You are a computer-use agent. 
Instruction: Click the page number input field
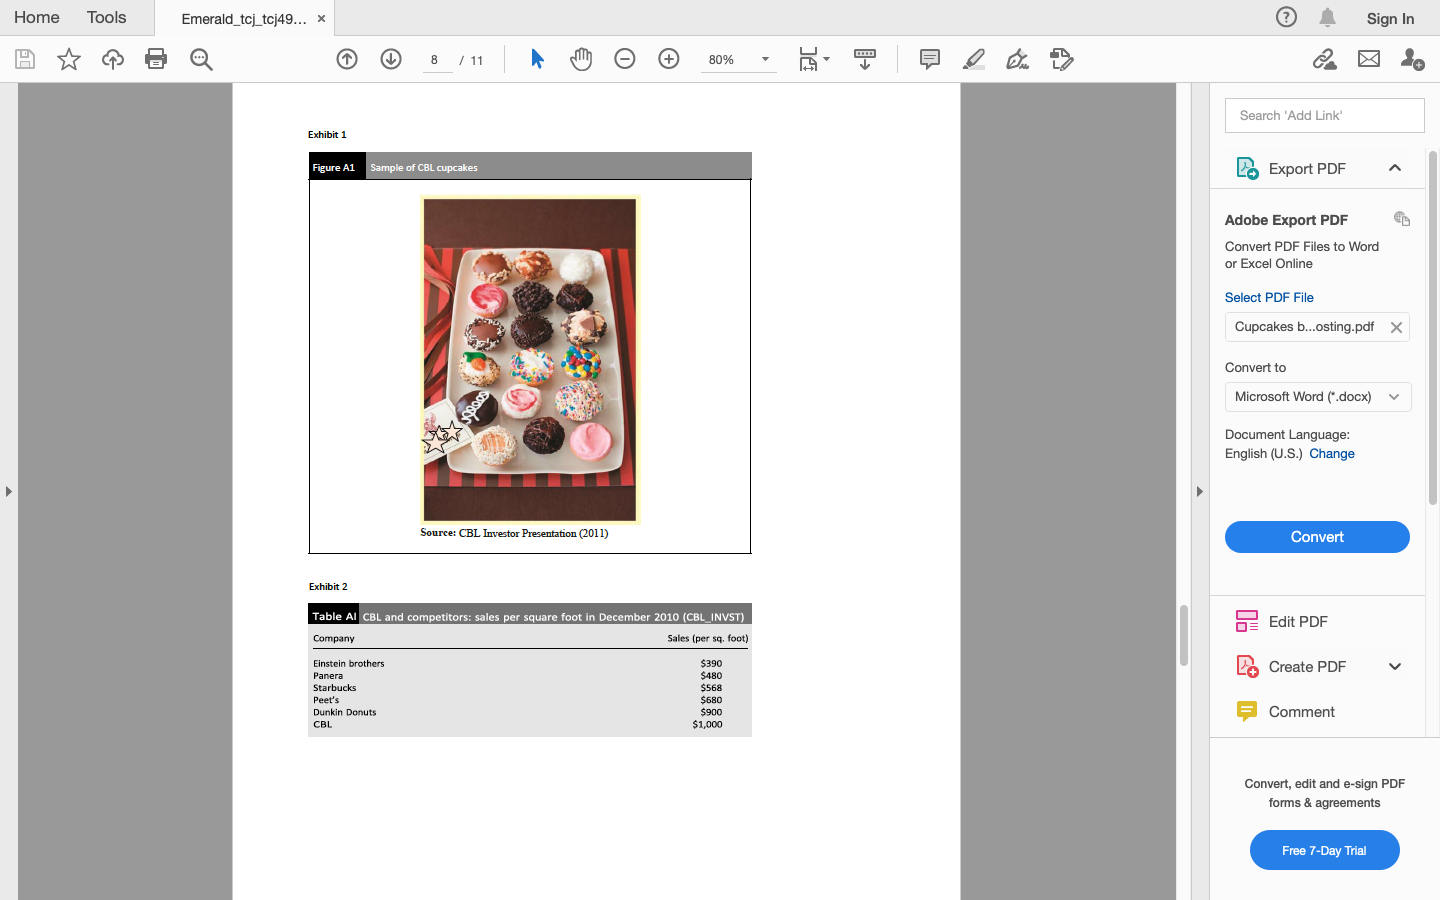pyautogui.click(x=435, y=59)
